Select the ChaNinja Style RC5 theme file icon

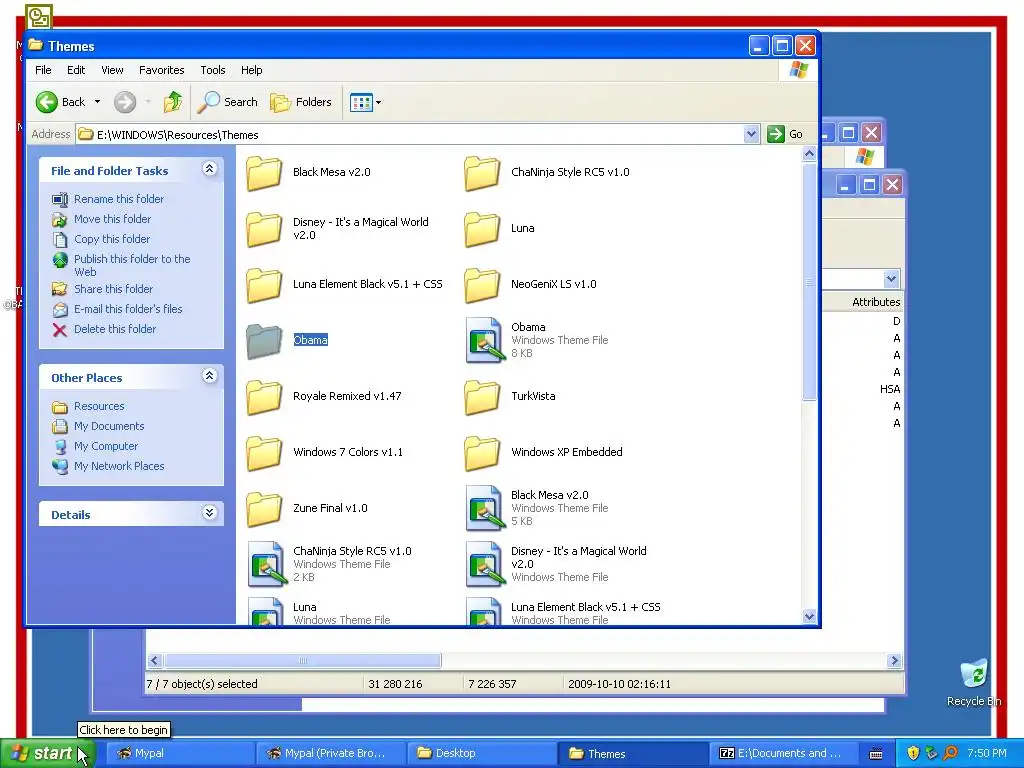267,564
